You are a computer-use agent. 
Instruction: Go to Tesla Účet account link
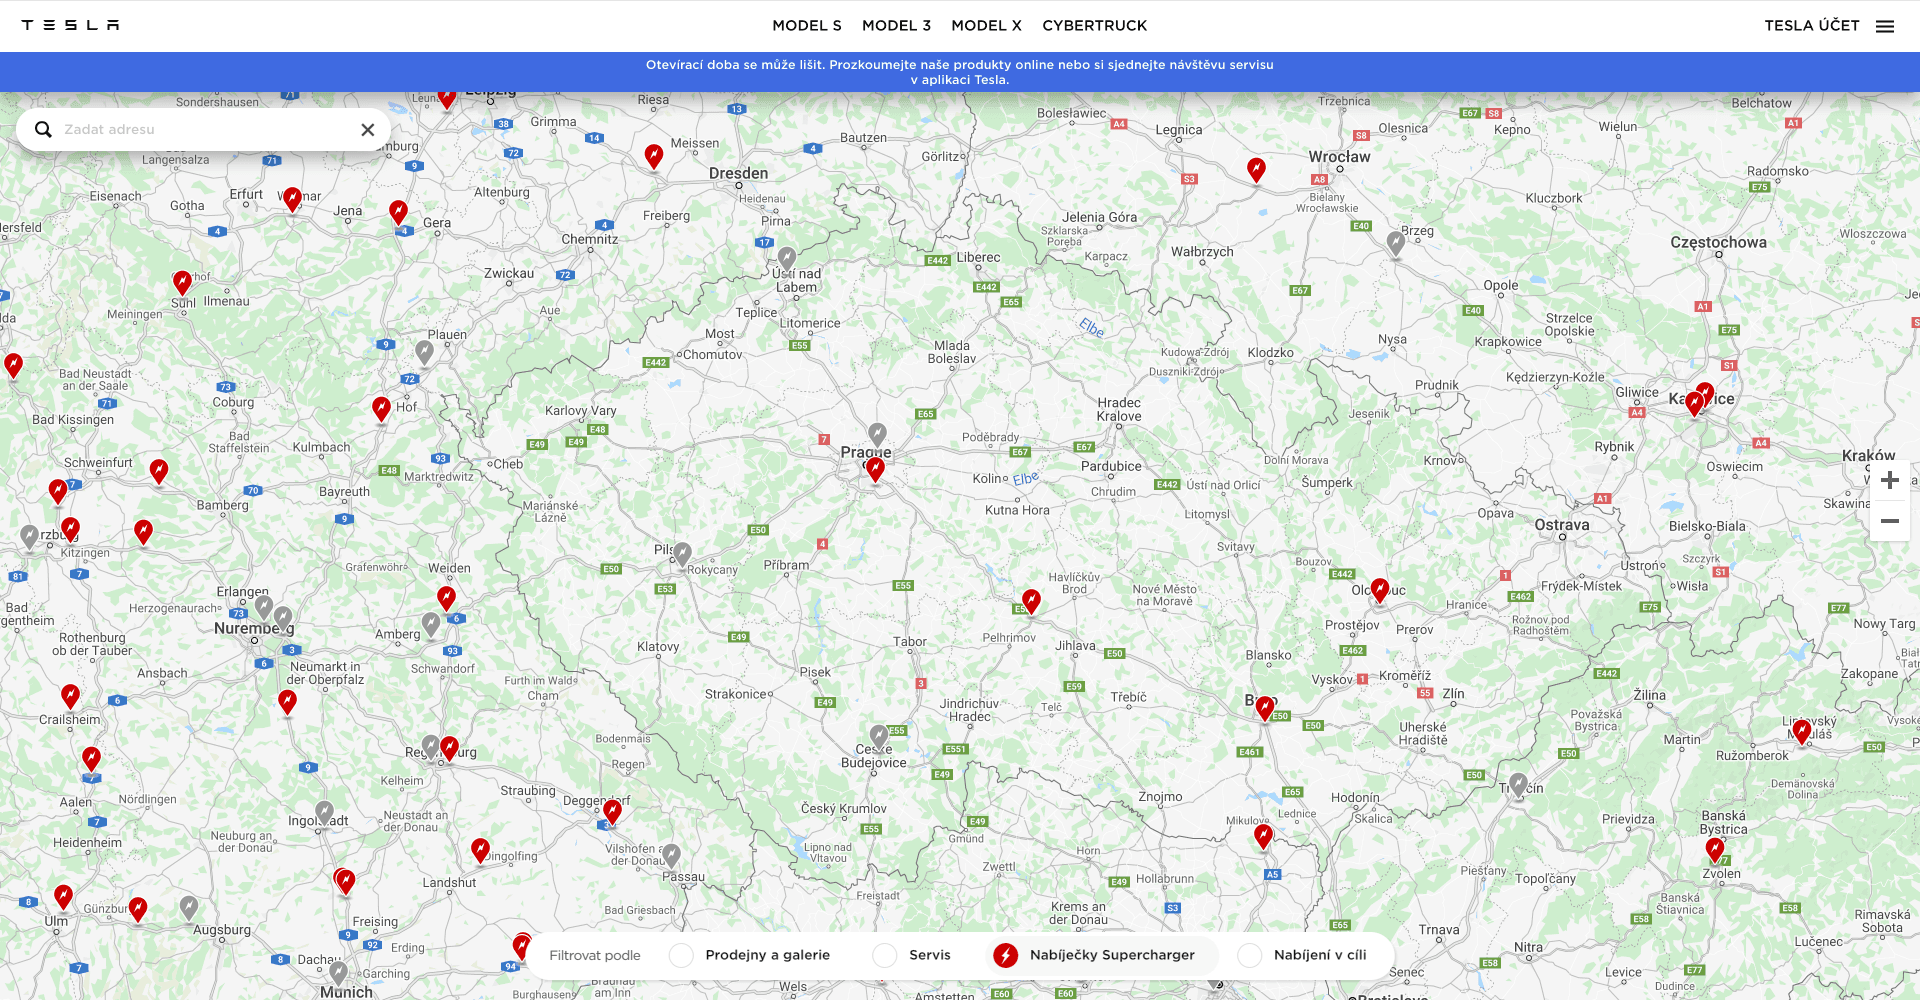click(1811, 26)
